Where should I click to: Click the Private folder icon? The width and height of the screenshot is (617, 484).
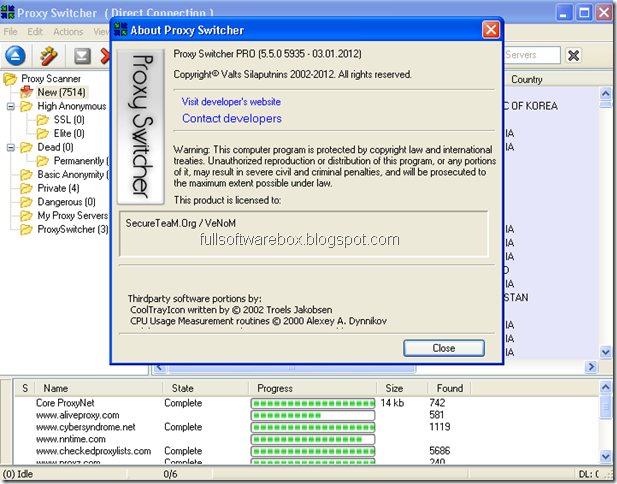[x=26, y=188]
